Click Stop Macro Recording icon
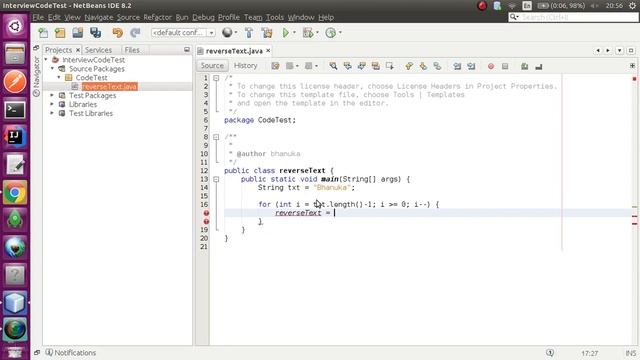This screenshot has height=360, width=640. point(505,66)
